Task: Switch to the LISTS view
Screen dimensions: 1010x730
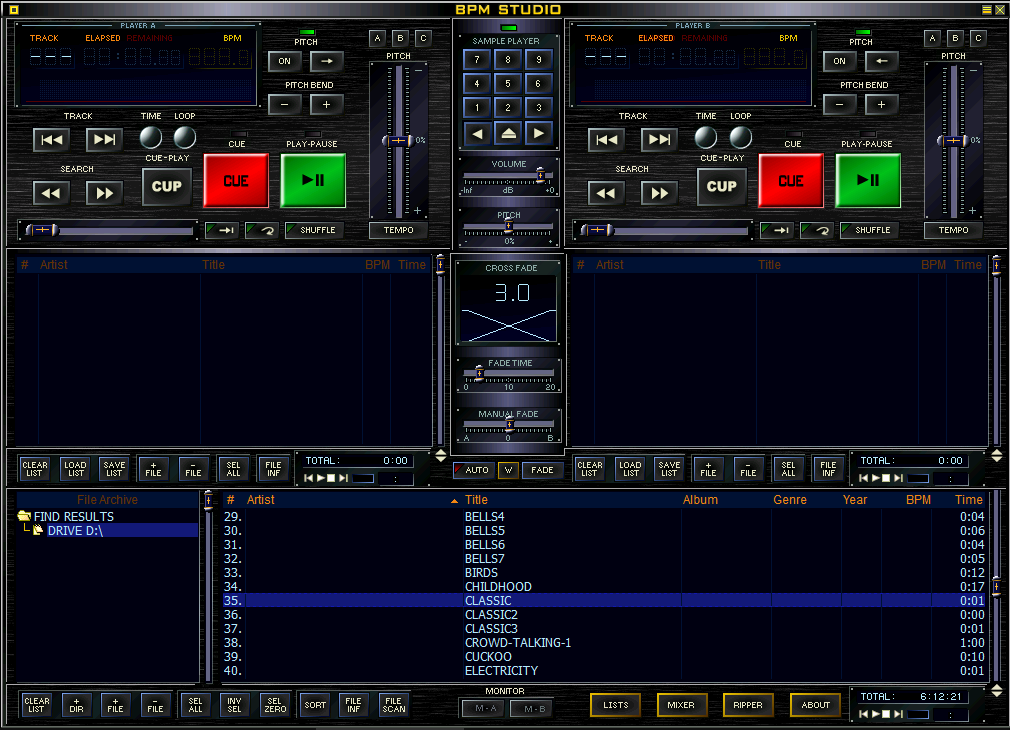Action: click(x=615, y=705)
